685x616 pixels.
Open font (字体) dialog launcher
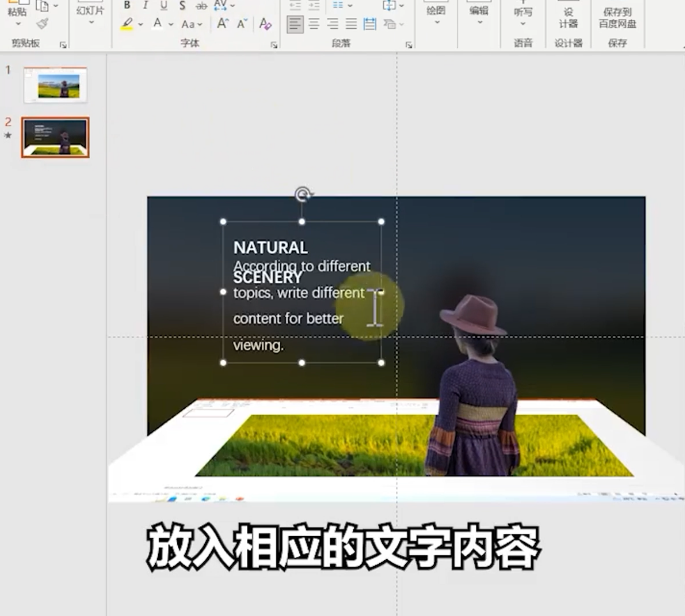274,45
